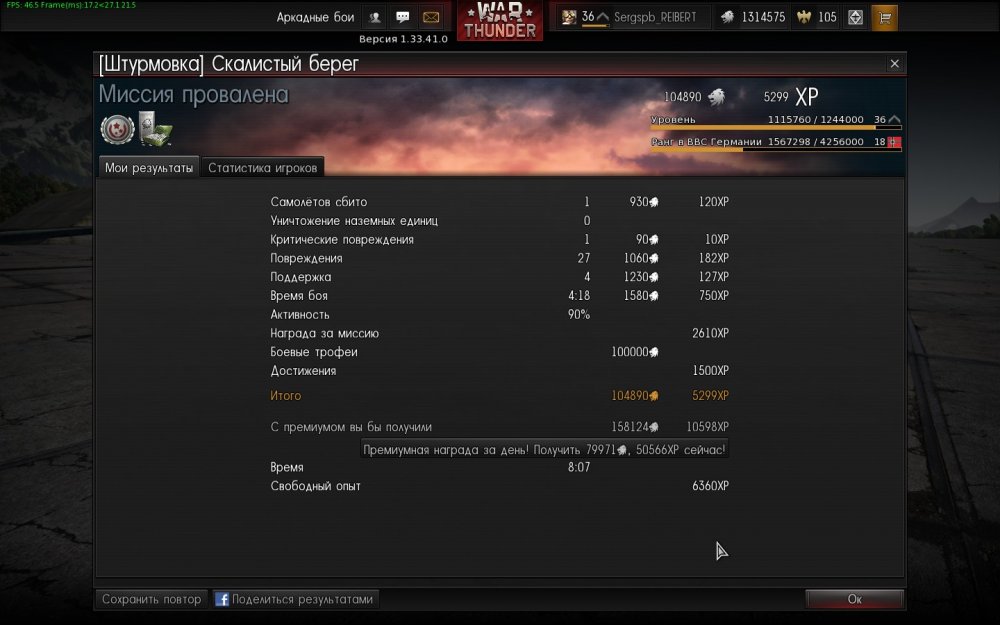Open the friends/contacts icon in top bar
Screen dimensions: 1000x625
(x=375, y=17)
